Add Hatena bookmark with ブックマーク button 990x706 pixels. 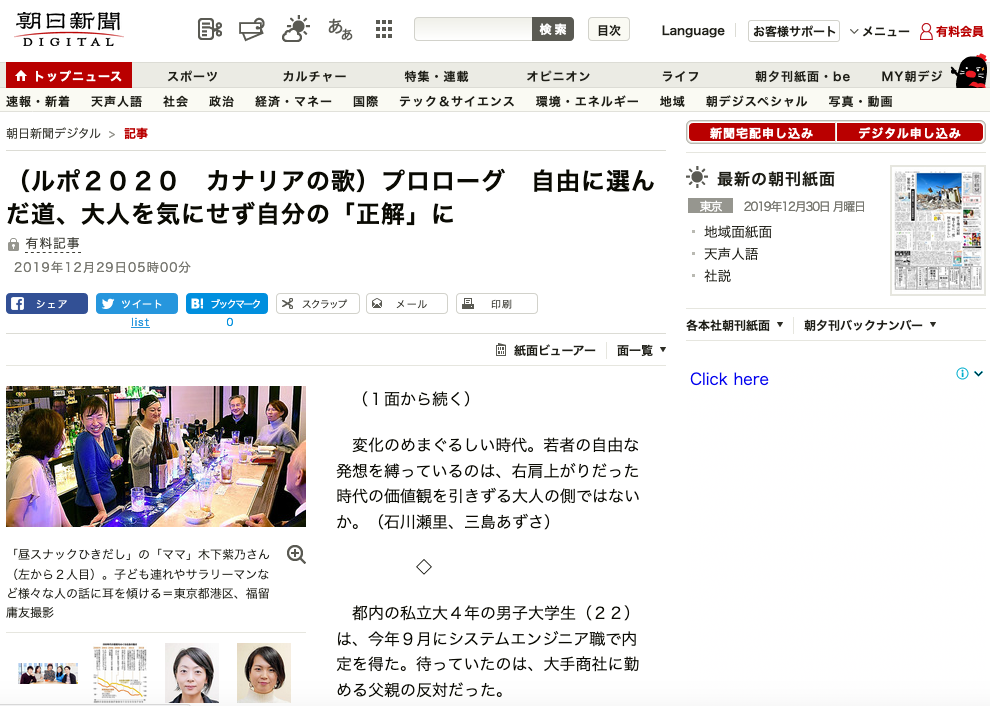[227, 304]
